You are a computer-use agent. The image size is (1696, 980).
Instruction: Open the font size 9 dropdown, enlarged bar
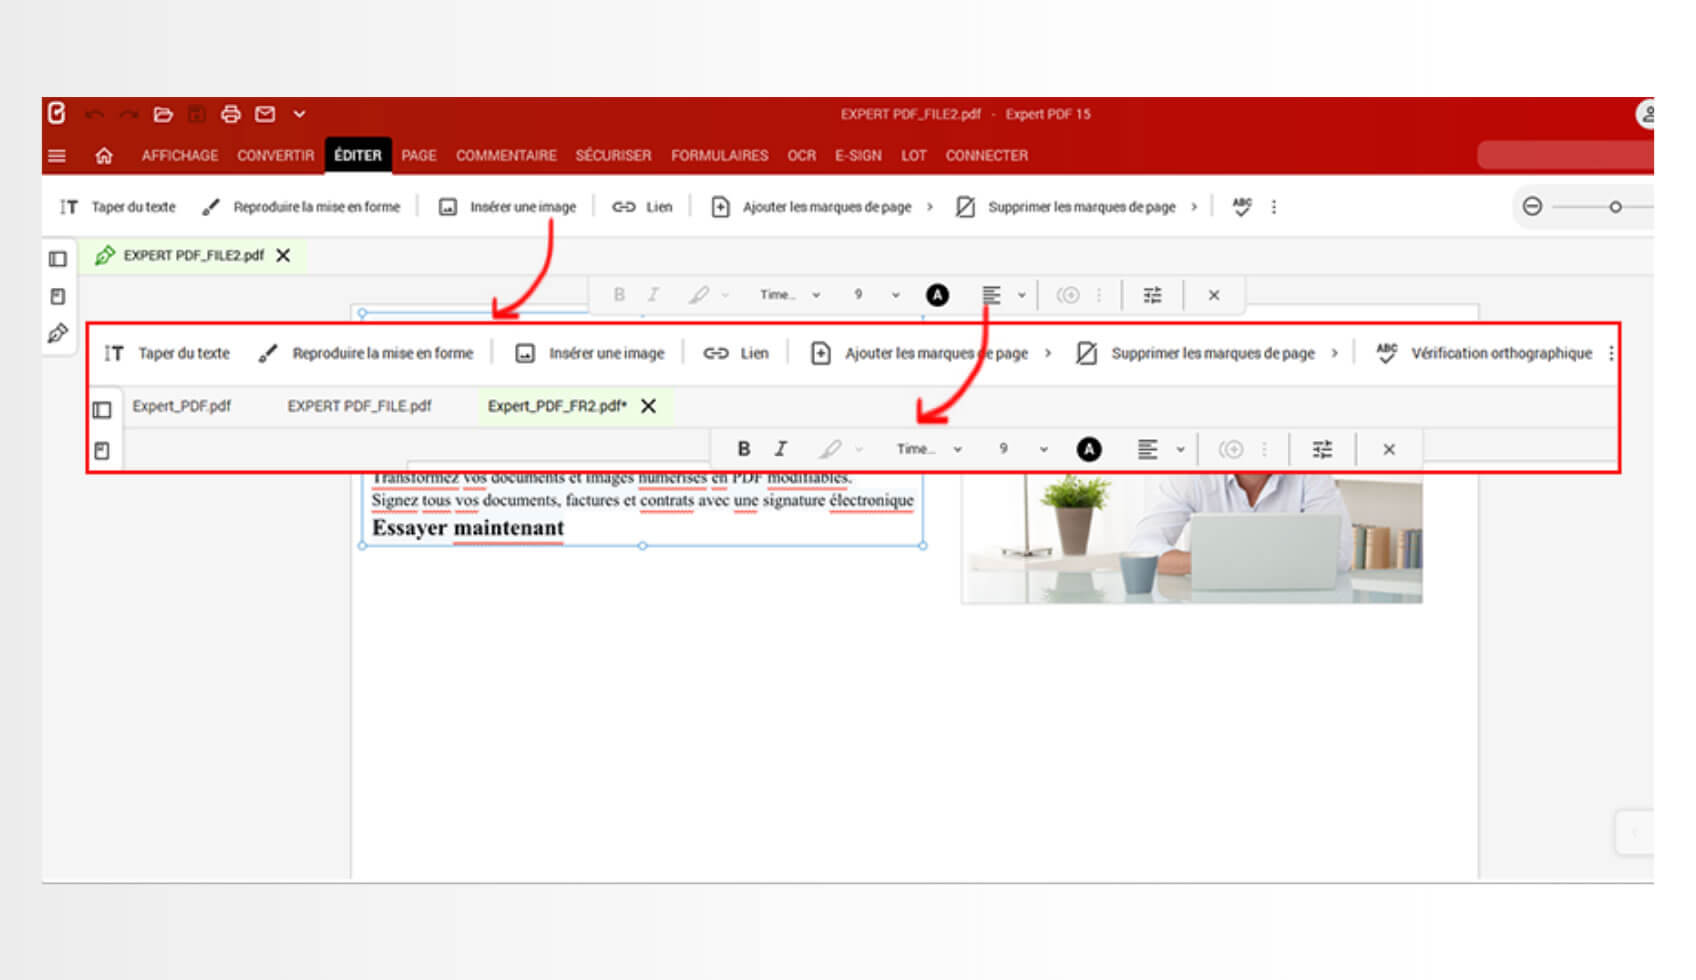(x=1023, y=449)
